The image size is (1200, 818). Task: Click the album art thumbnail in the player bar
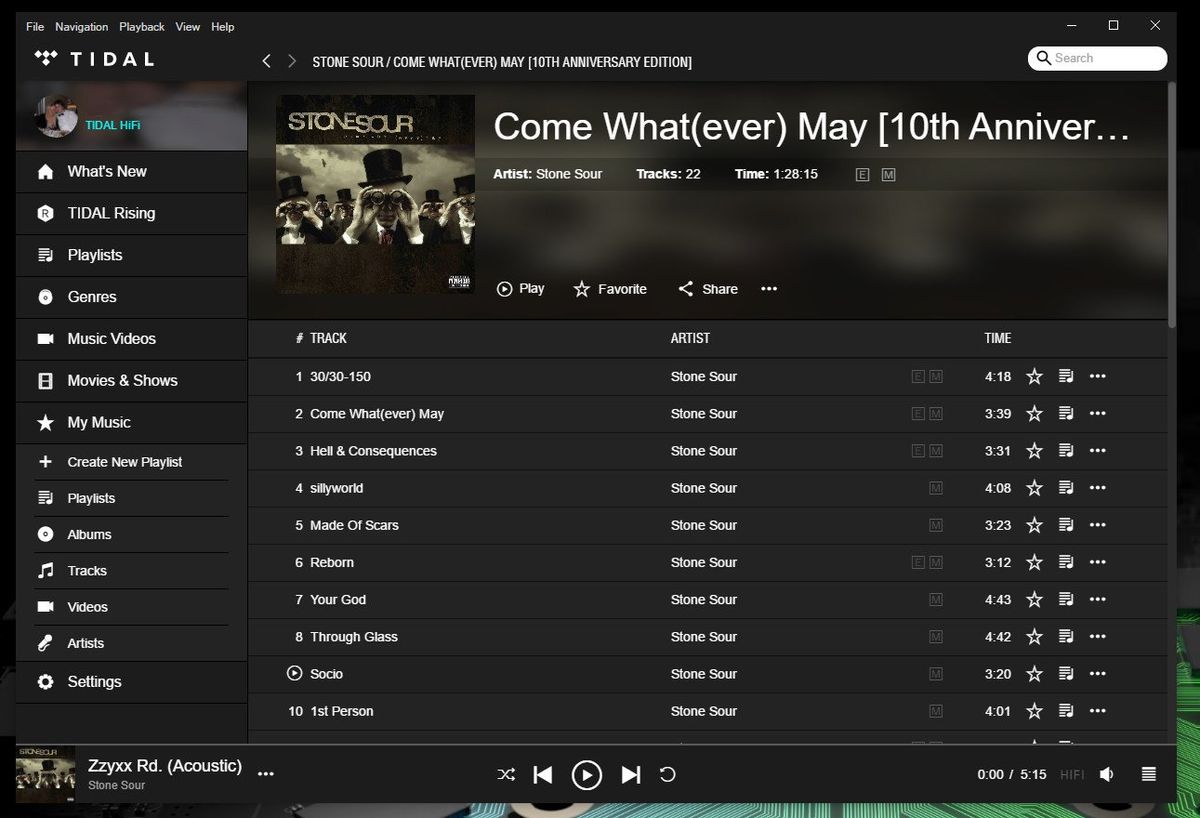click(x=44, y=773)
